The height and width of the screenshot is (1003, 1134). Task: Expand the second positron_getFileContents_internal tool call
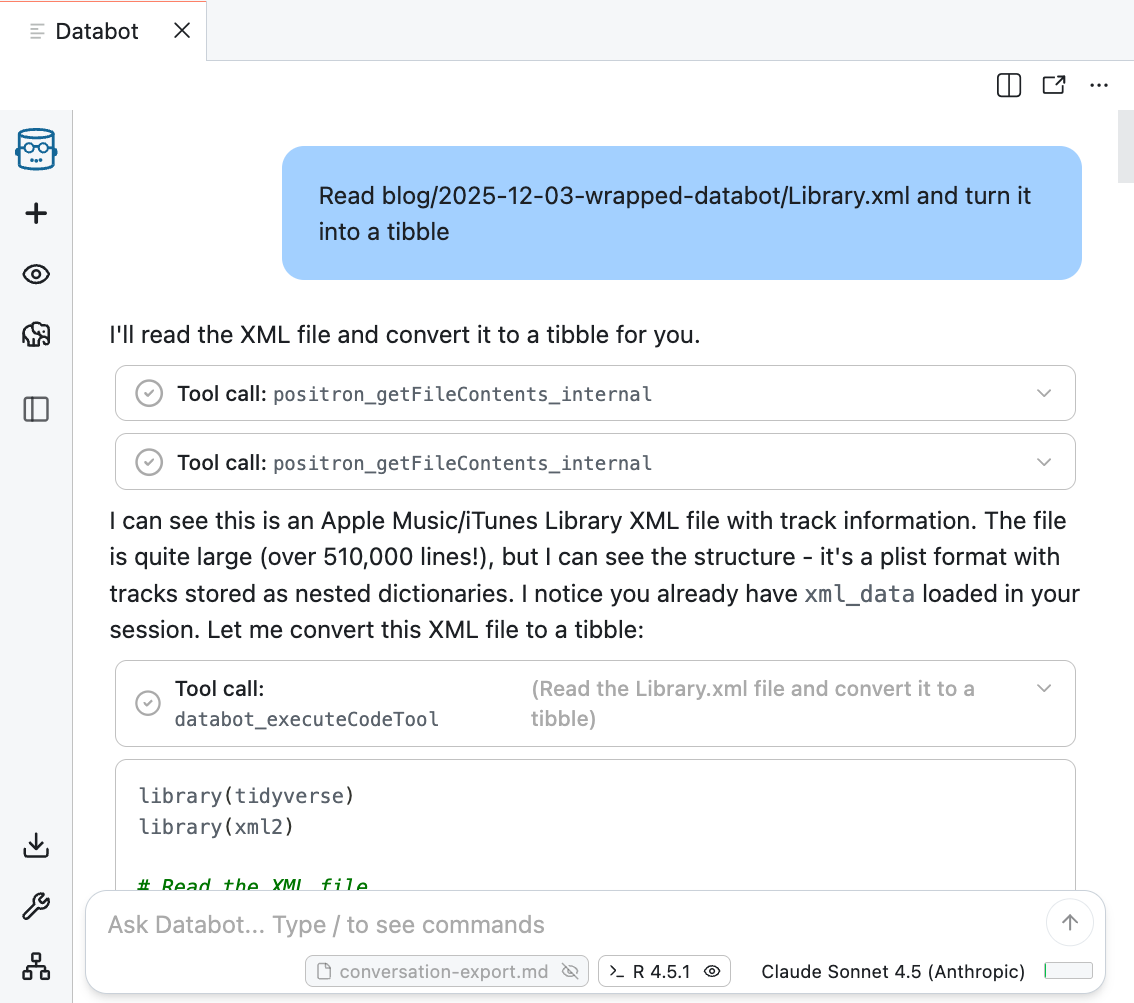pos(1043,461)
